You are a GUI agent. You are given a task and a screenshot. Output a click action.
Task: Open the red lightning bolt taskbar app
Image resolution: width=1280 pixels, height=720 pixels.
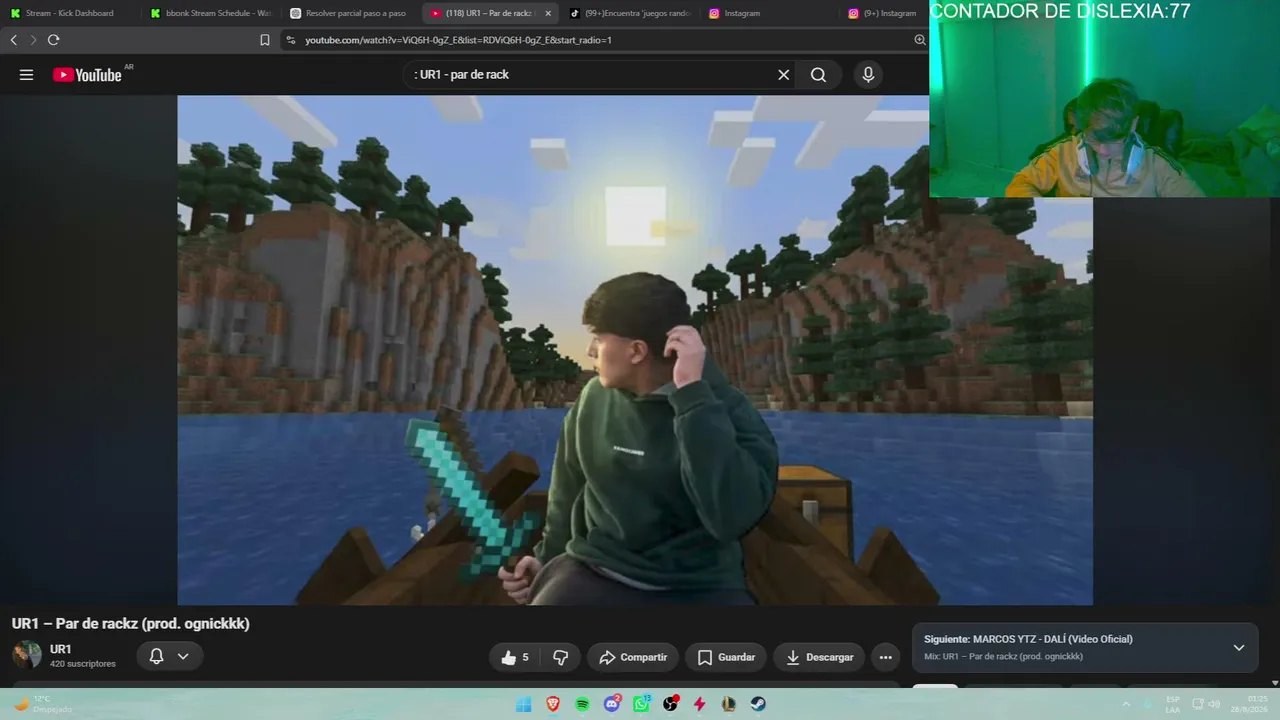700,704
